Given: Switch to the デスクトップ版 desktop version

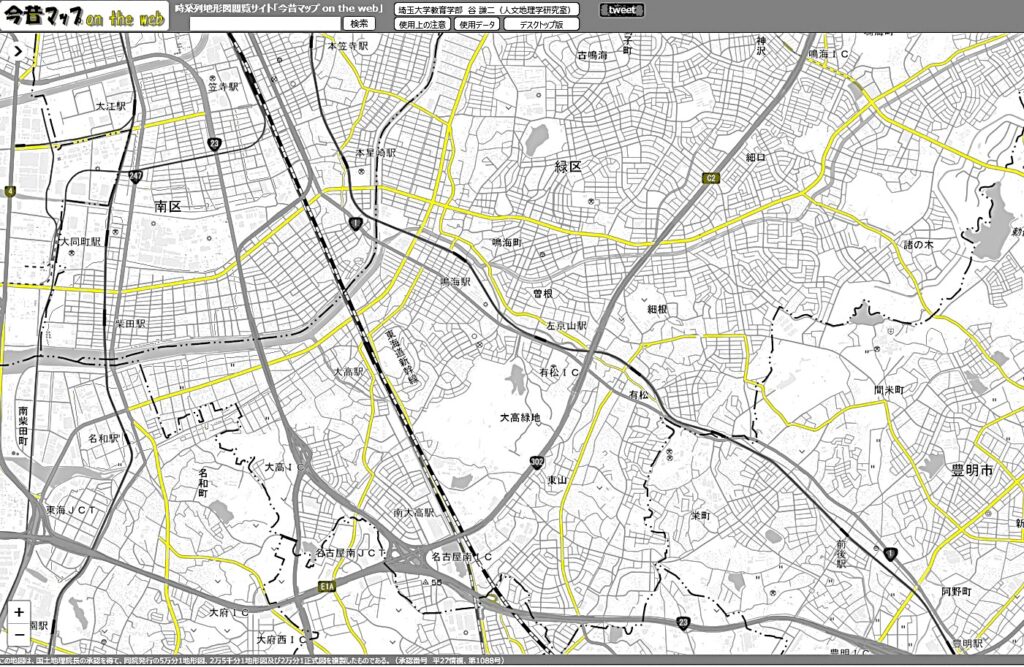Looking at the screenshot, I should coord(541,24).
